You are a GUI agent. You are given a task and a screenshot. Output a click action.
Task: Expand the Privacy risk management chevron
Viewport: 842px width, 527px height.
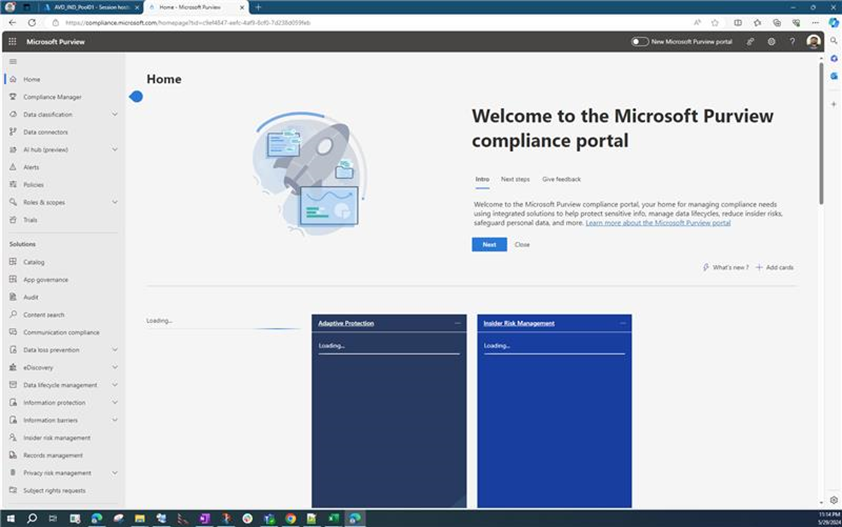(114, 473)
